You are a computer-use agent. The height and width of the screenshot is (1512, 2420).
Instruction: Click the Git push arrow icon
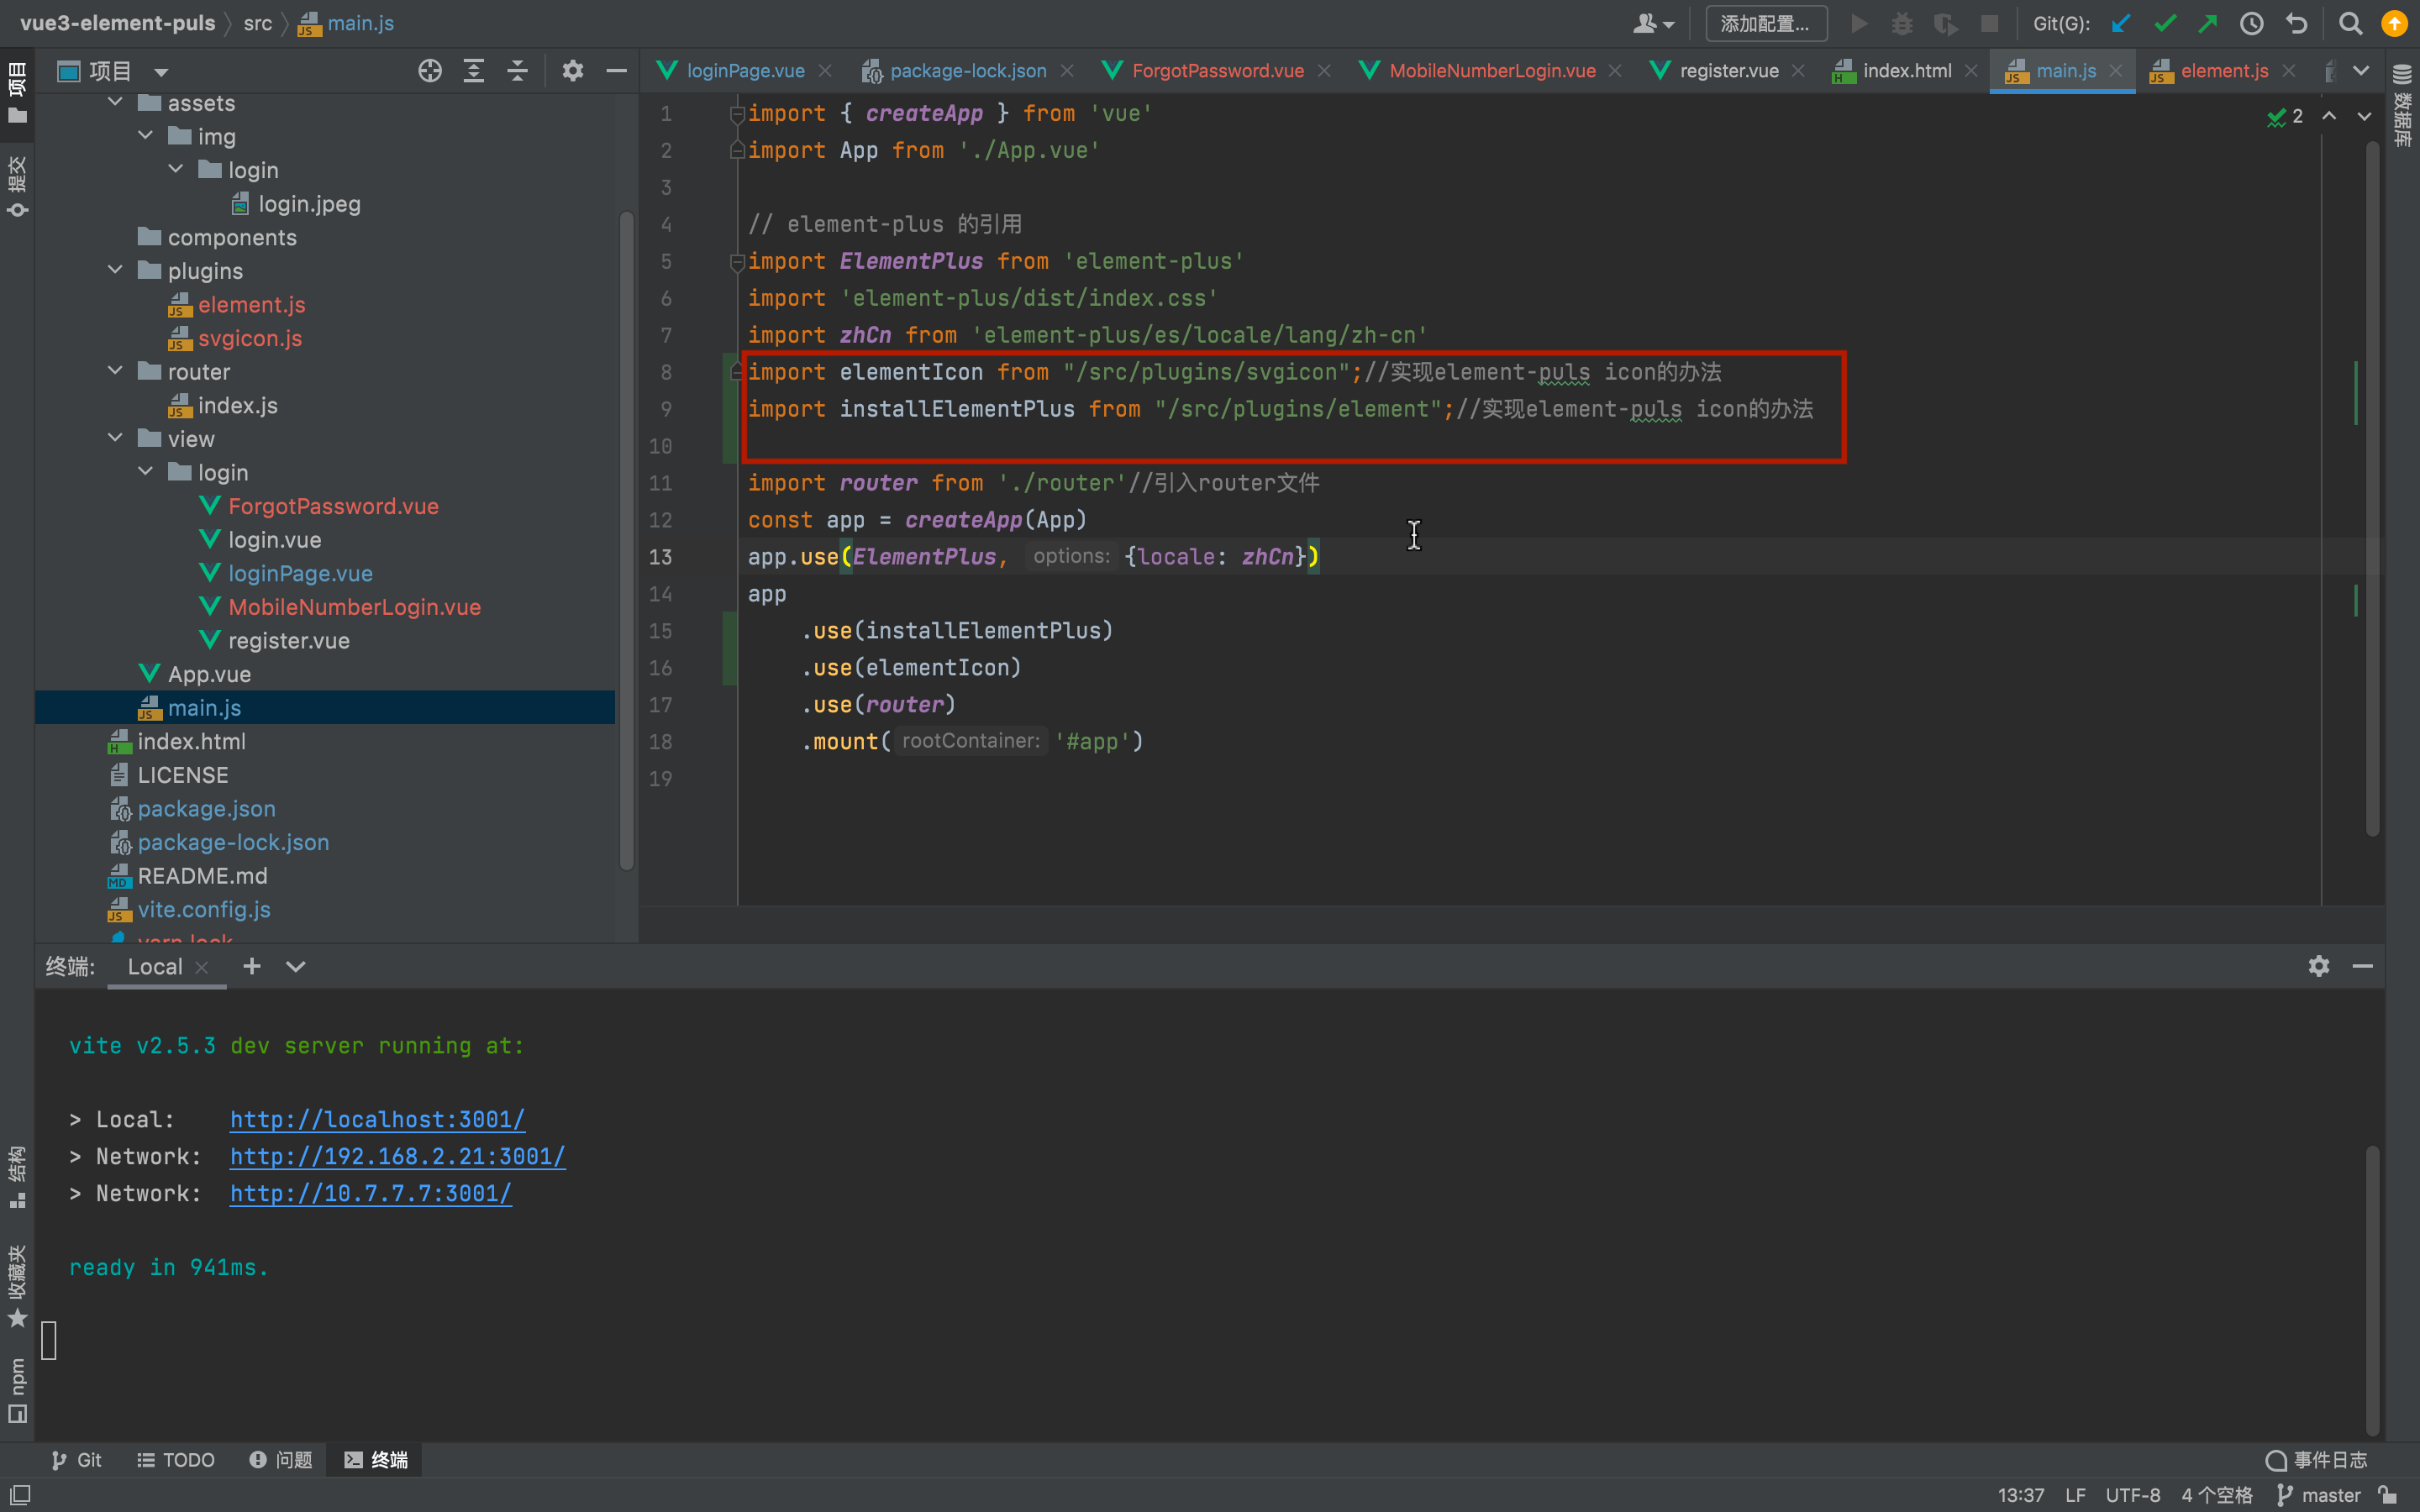(2207, 23)
